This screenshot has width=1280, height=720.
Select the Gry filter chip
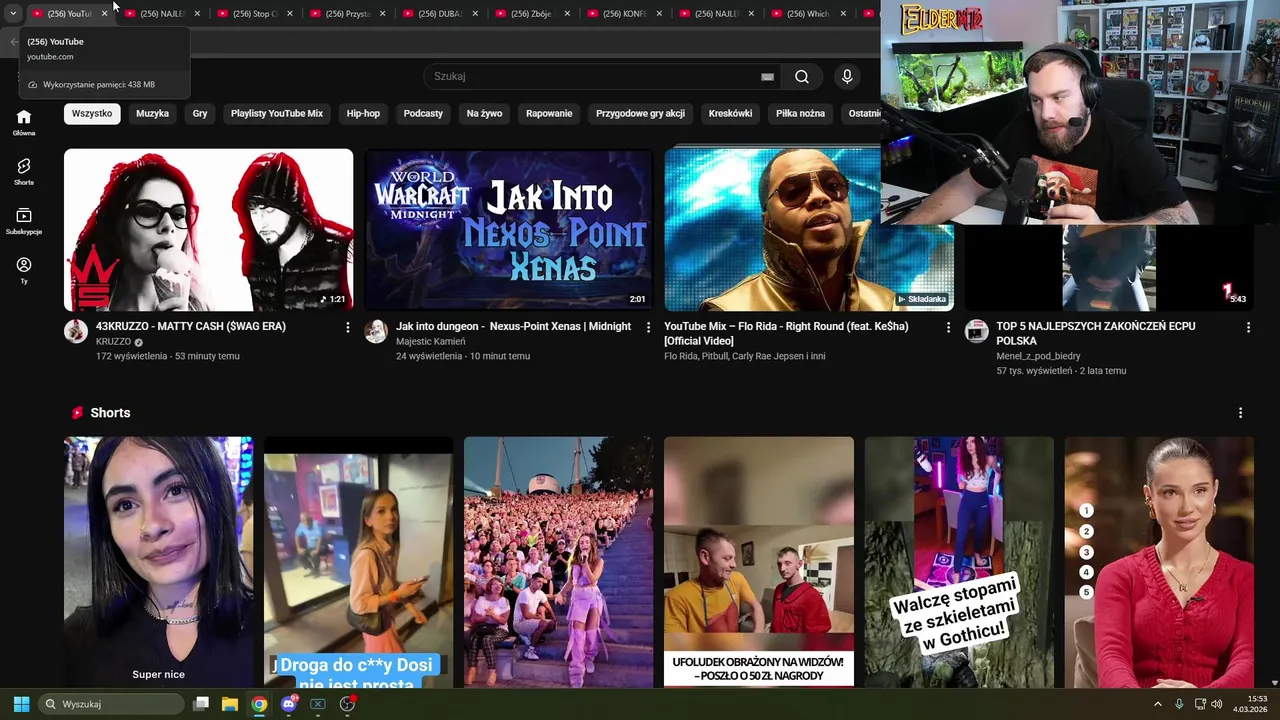pos(200,114)
